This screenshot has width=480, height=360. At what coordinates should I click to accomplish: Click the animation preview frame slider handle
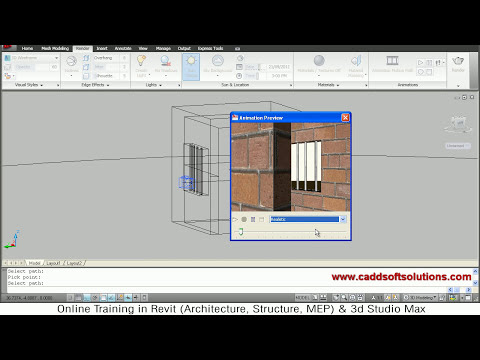click(x=241, y=232)
